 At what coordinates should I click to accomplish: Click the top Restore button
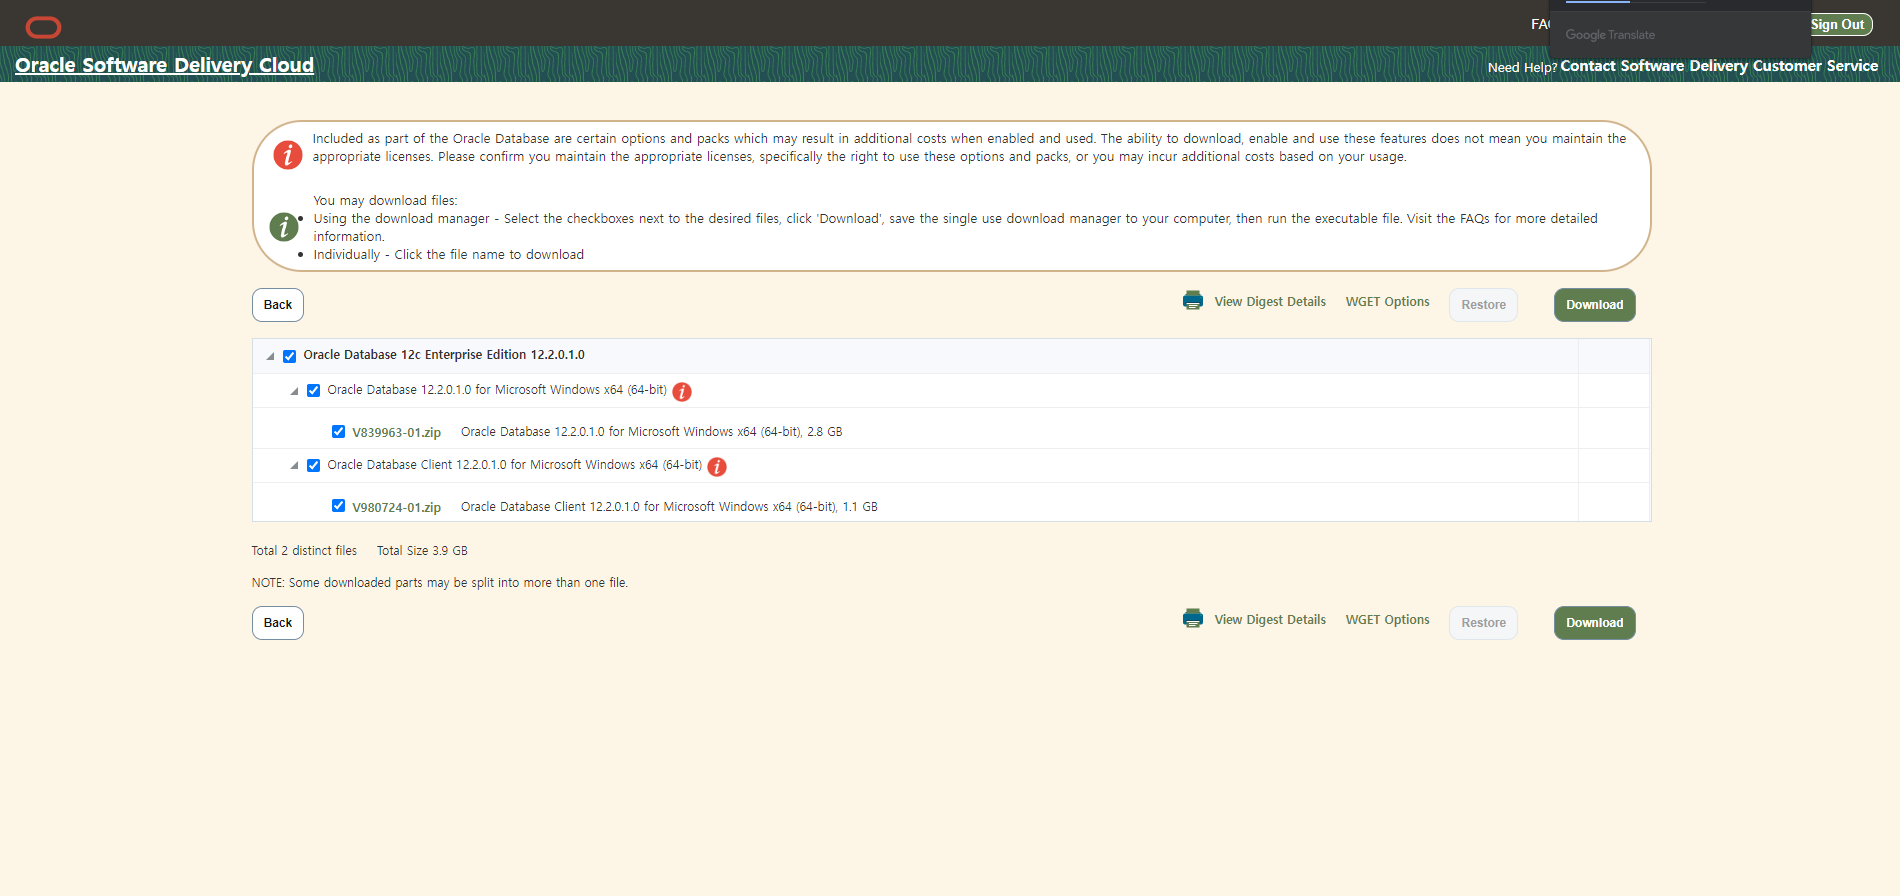click(x=1483, y=305)
